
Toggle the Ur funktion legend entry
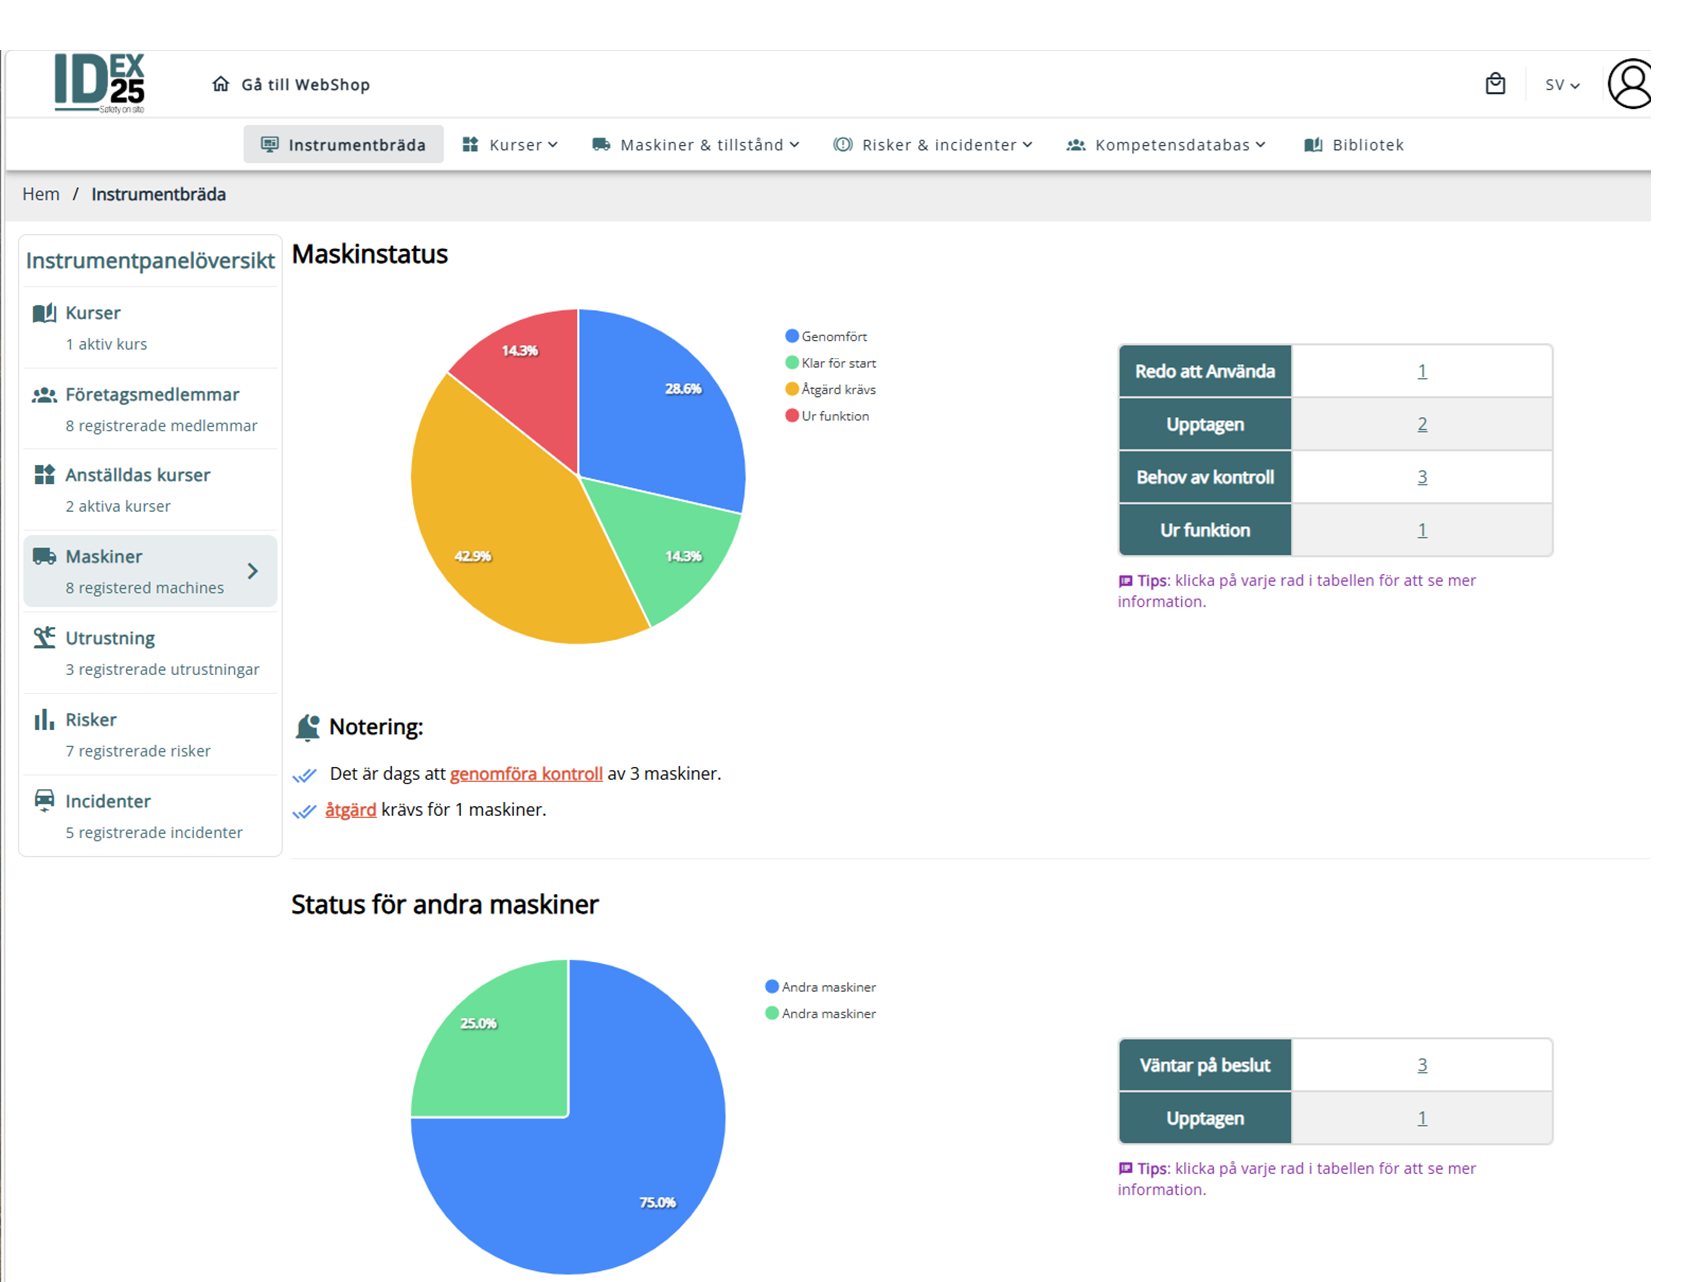coord(827,416)
